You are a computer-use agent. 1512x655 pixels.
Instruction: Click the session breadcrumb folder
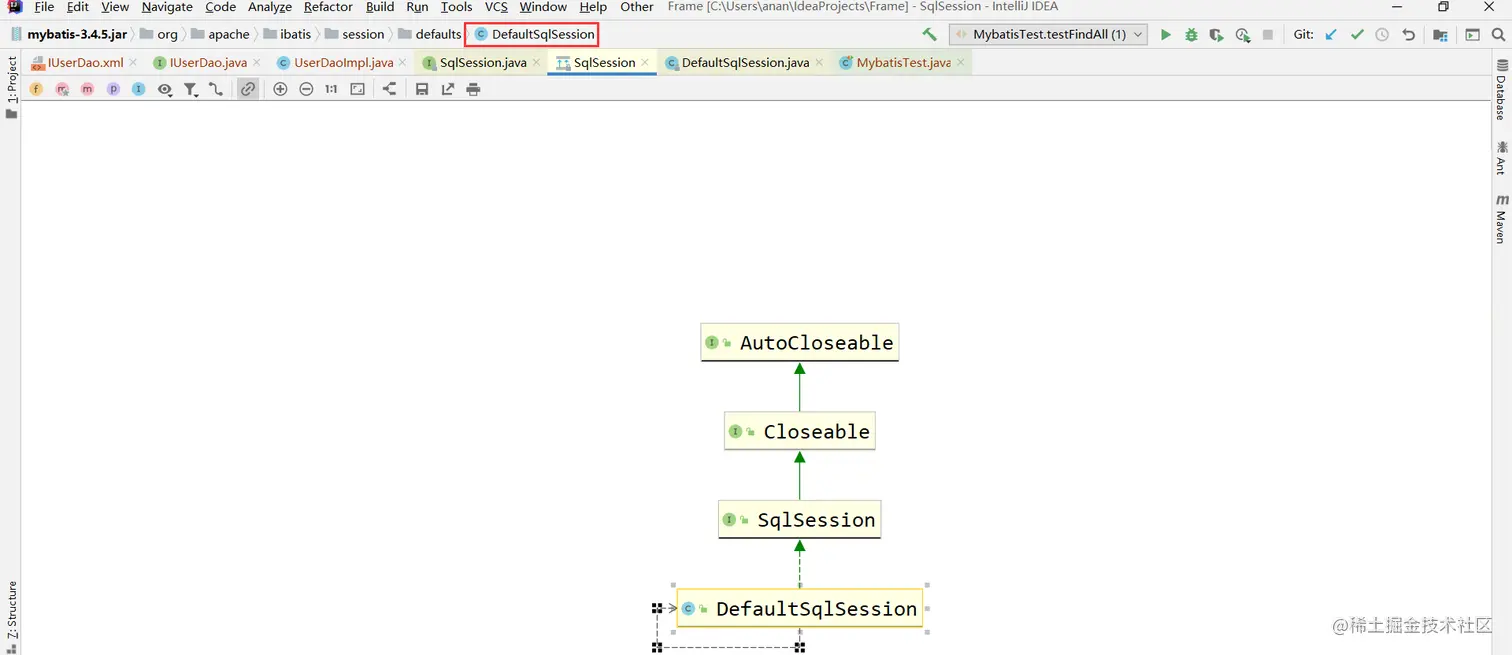[x=354, y=34]
